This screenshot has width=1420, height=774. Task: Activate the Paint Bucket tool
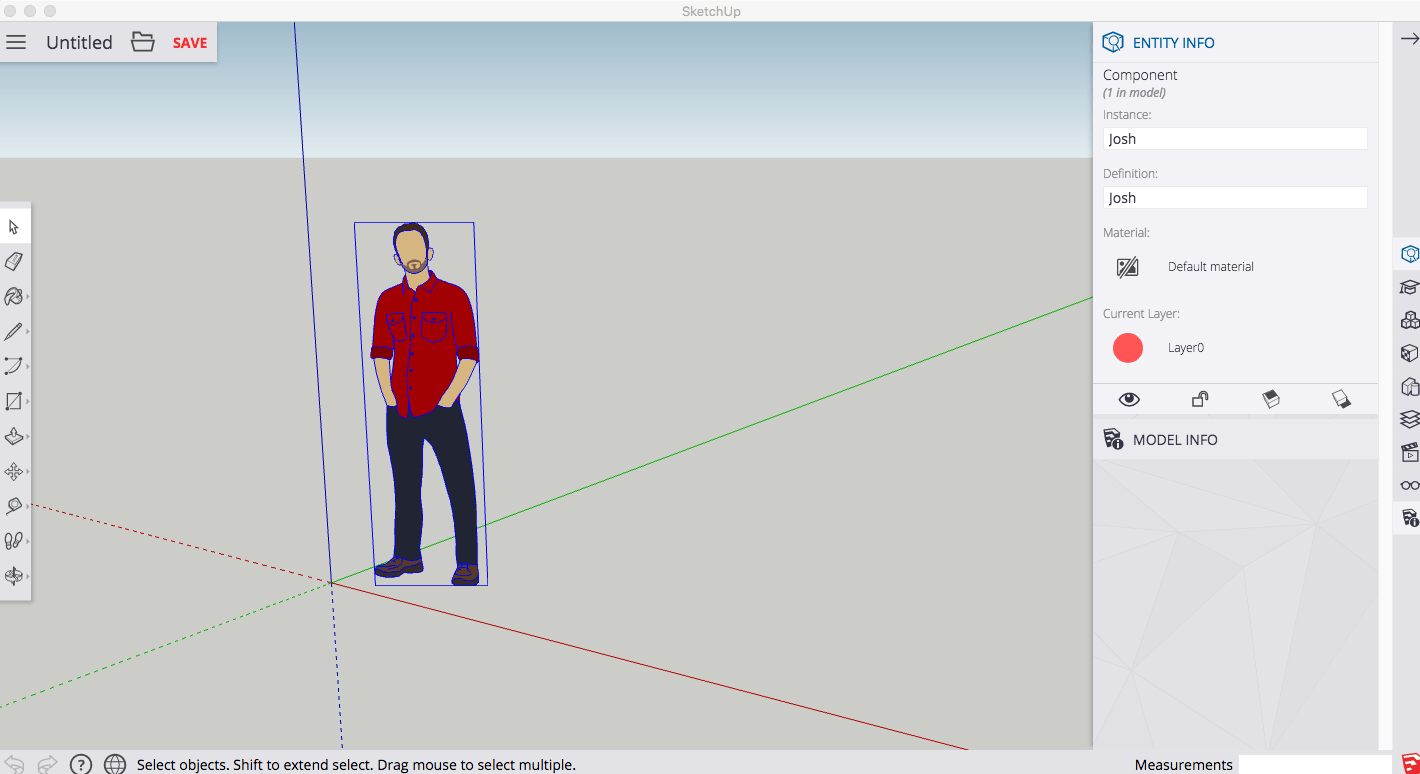pos(15,296)
